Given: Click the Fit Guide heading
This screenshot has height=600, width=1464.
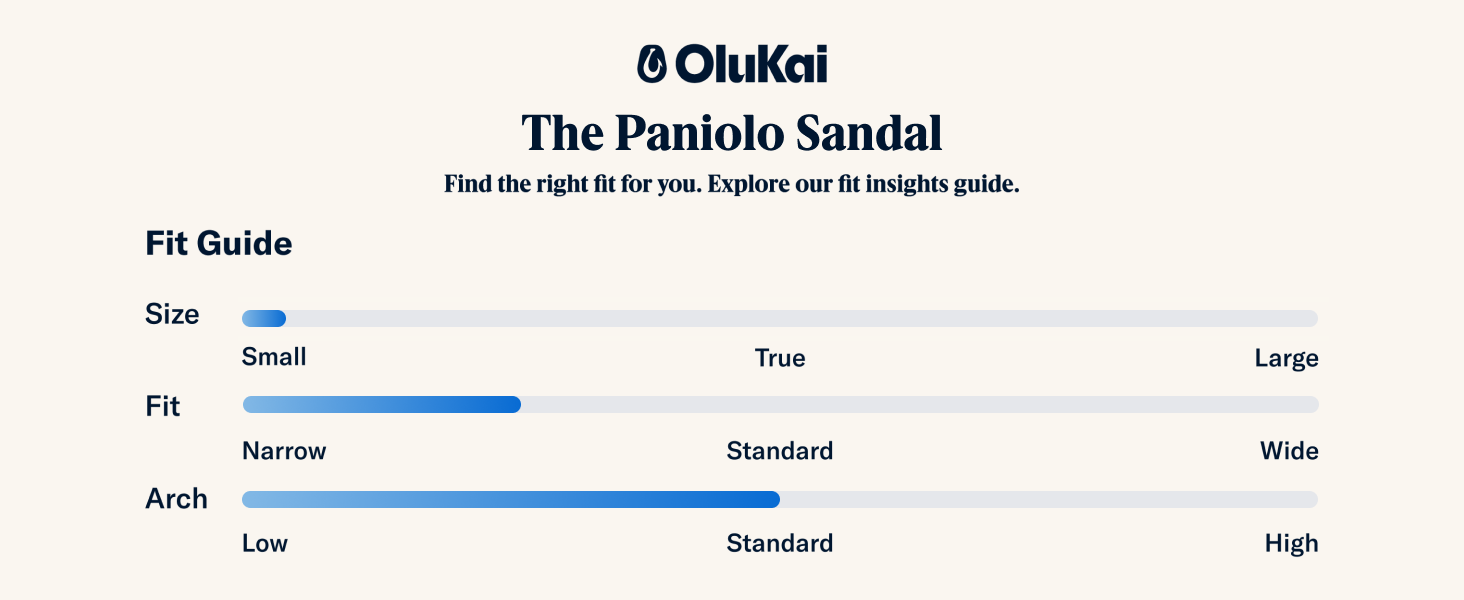Looking at the screenshot, I should coord(219,243).
